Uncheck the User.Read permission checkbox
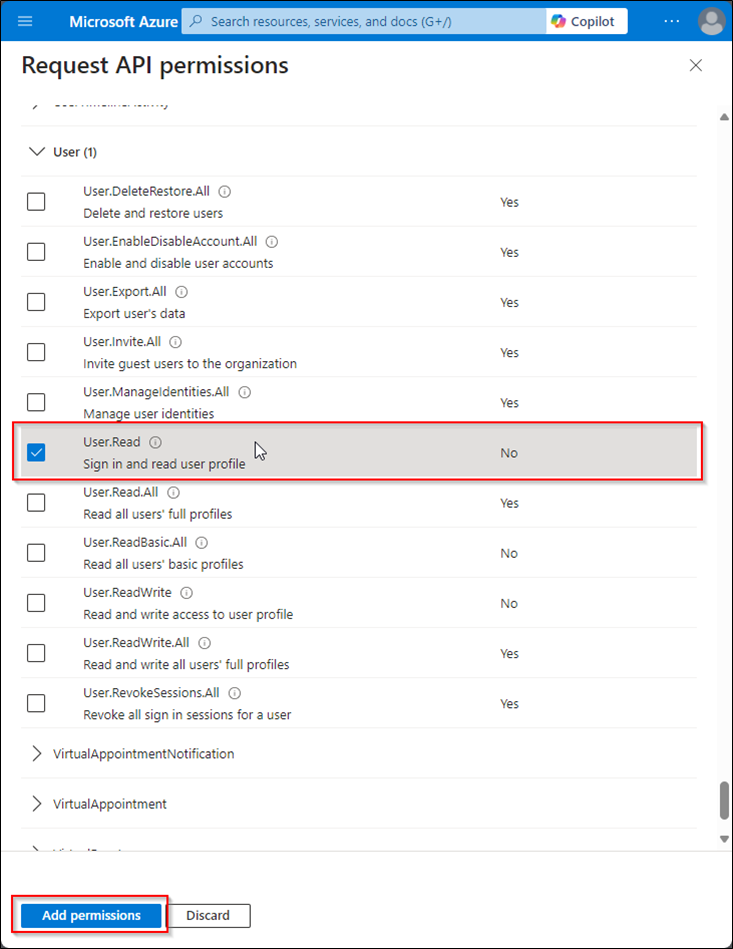This screenshot has height=949, width=733. coord(36,453)
